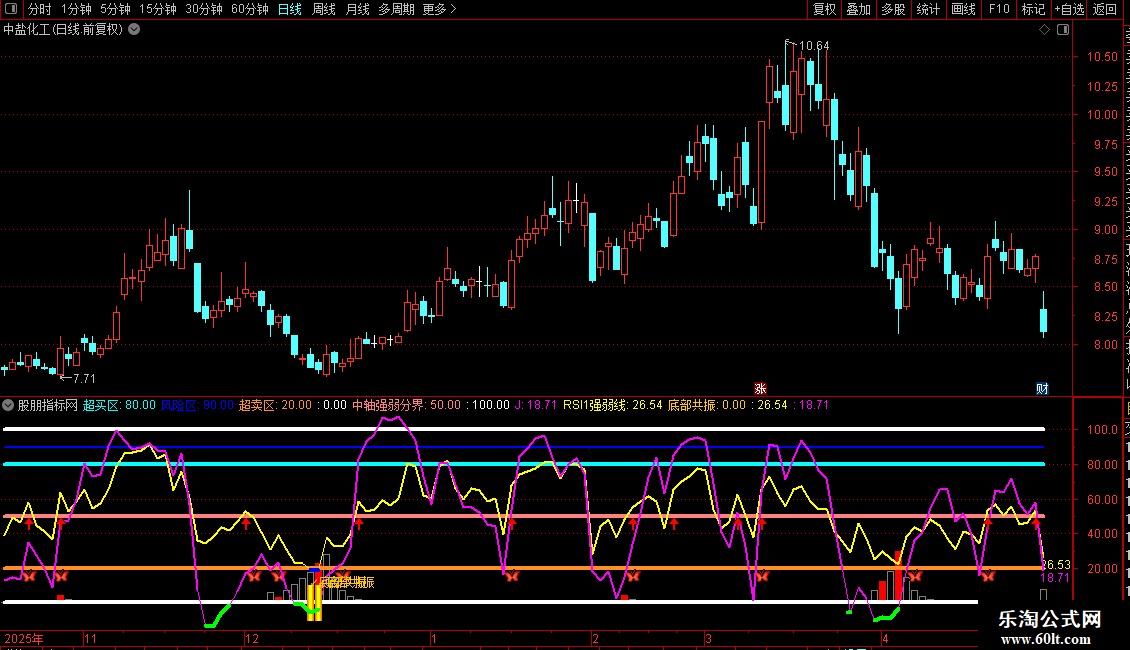Click the 标记 mark button
This screenshot has width=1130, height=650.
1033,9
